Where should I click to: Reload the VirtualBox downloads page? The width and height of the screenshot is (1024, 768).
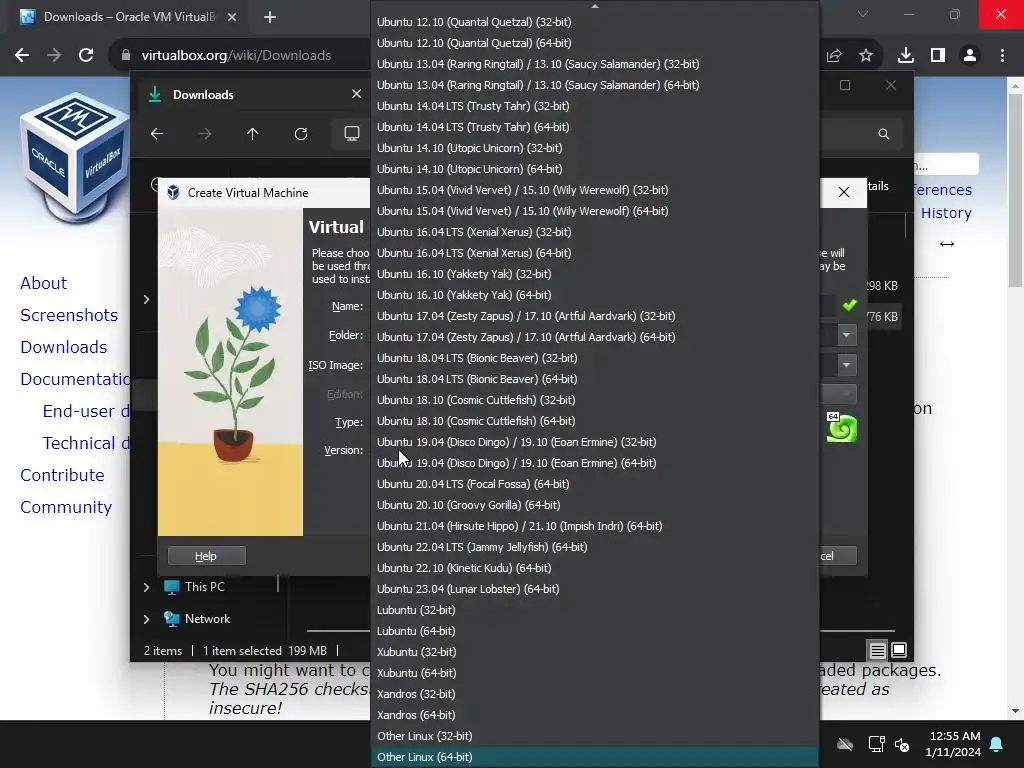pyautogui.click(x=86, y=56)
